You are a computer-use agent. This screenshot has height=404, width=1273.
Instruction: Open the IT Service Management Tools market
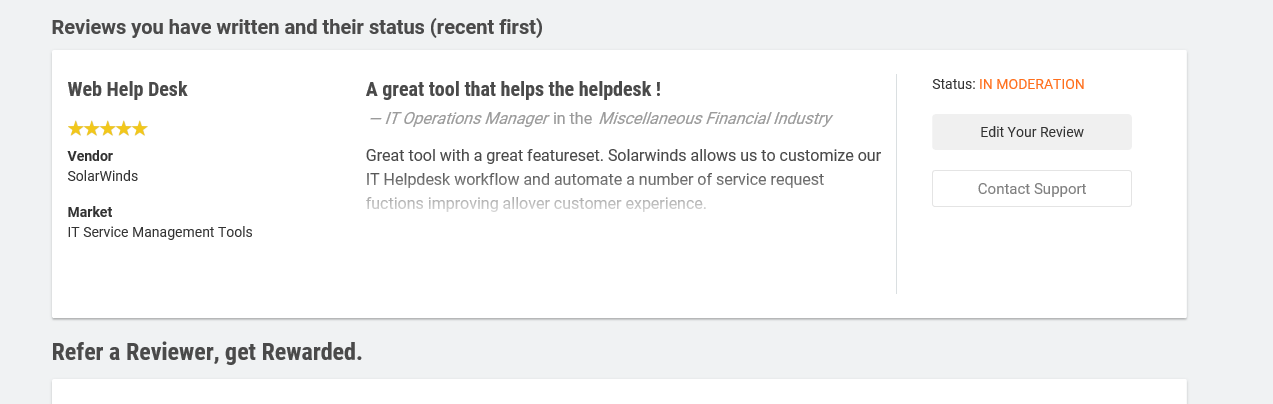pyautogui.click(x=159, y=232)
